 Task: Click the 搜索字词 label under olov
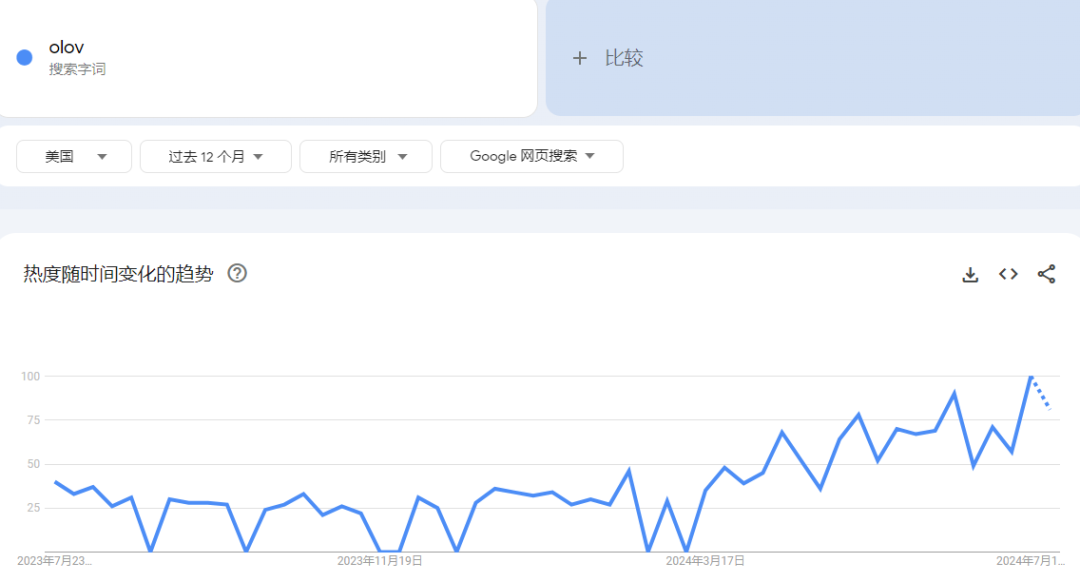point(77,69)
